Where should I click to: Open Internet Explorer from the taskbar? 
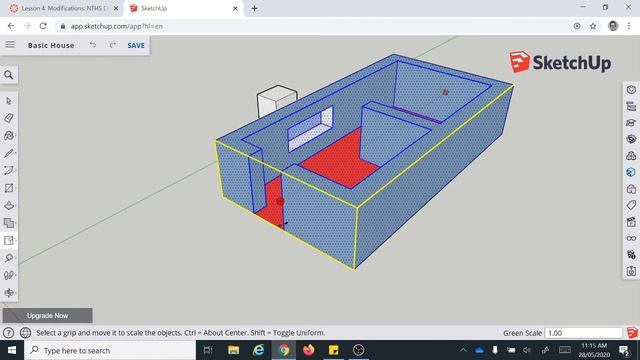258,350
